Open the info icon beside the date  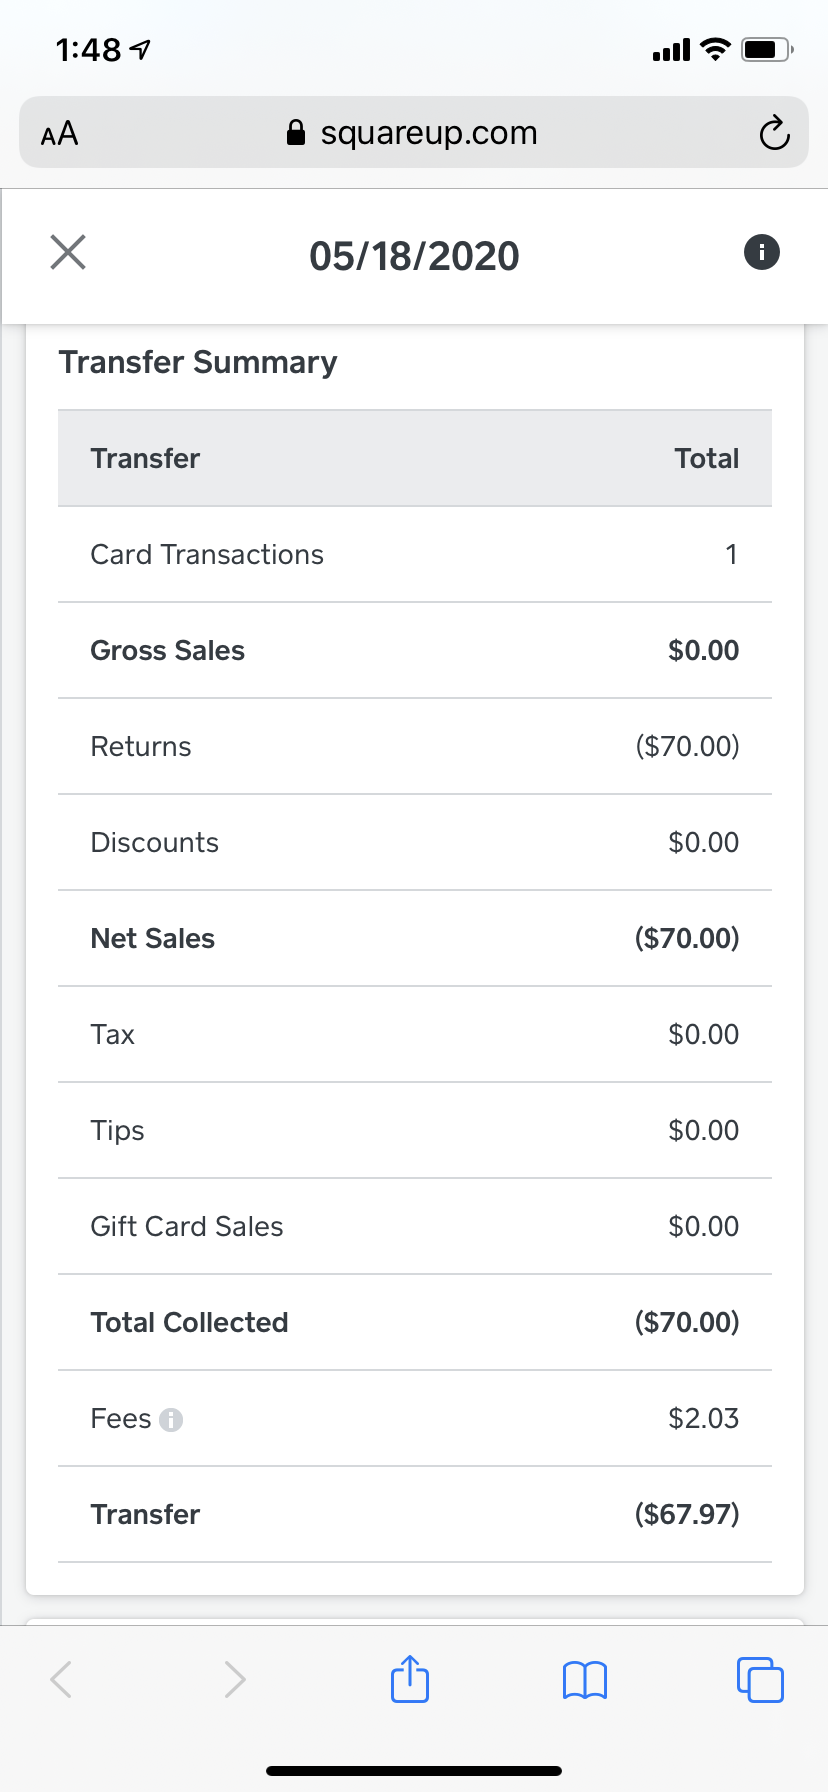tap(761, 252)
